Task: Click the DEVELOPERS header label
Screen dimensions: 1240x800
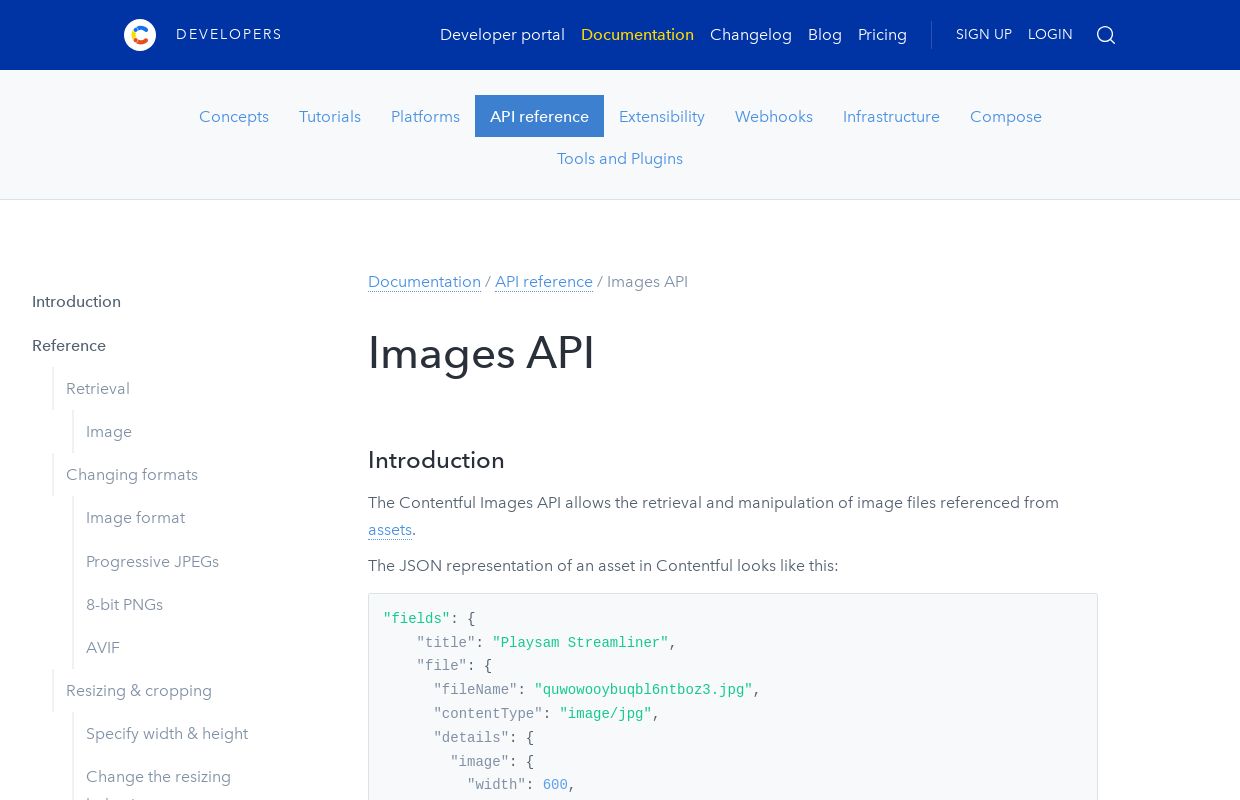Action: point(229,35)
